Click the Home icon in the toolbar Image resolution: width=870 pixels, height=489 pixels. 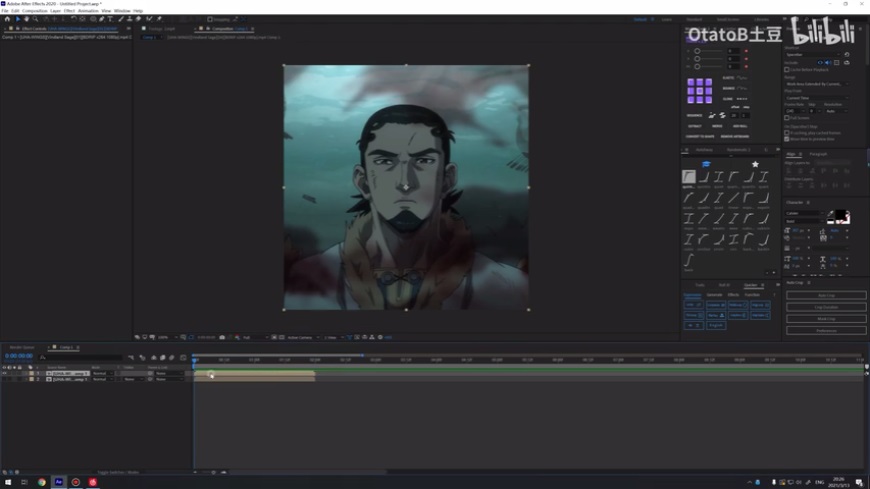click(x=7, y=19)
